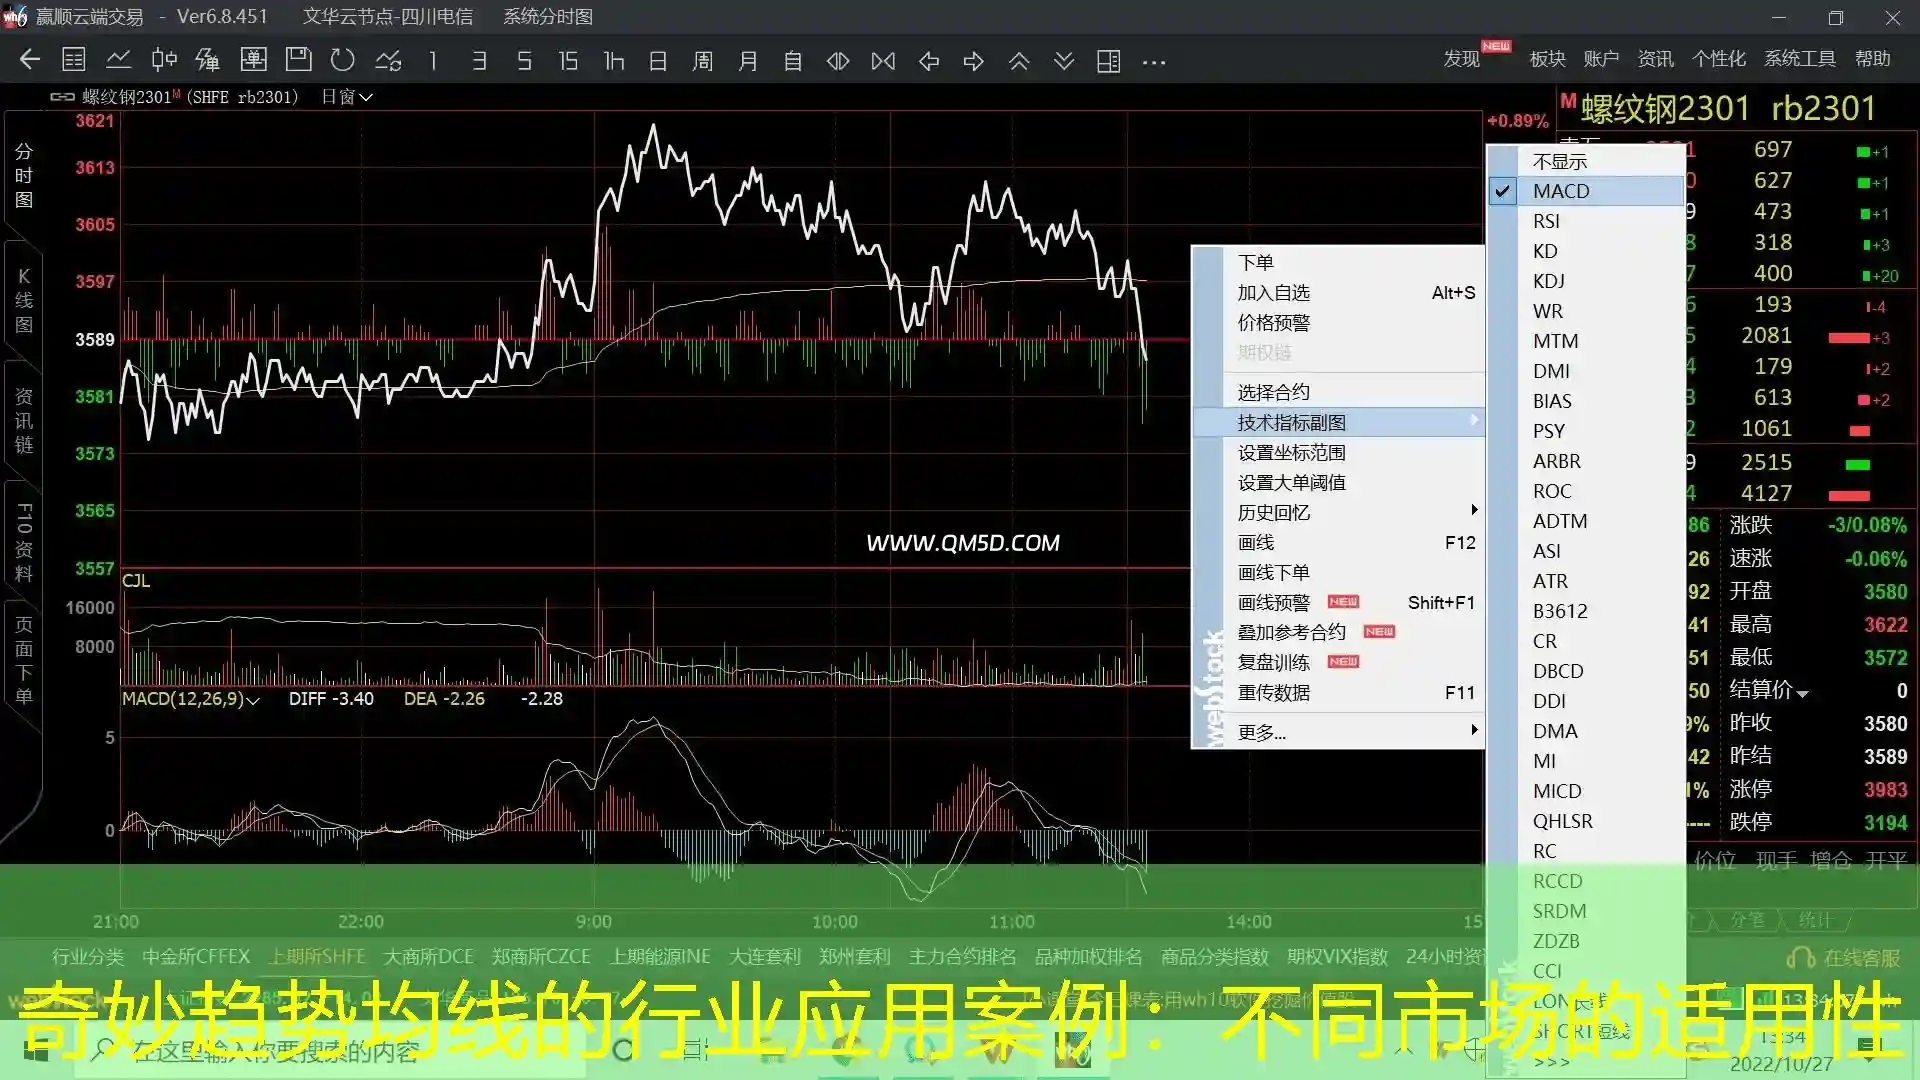The height and width of the screenshot is (1080, 1920).
Task: Choose WR indicator
Action: [1587, 311]
